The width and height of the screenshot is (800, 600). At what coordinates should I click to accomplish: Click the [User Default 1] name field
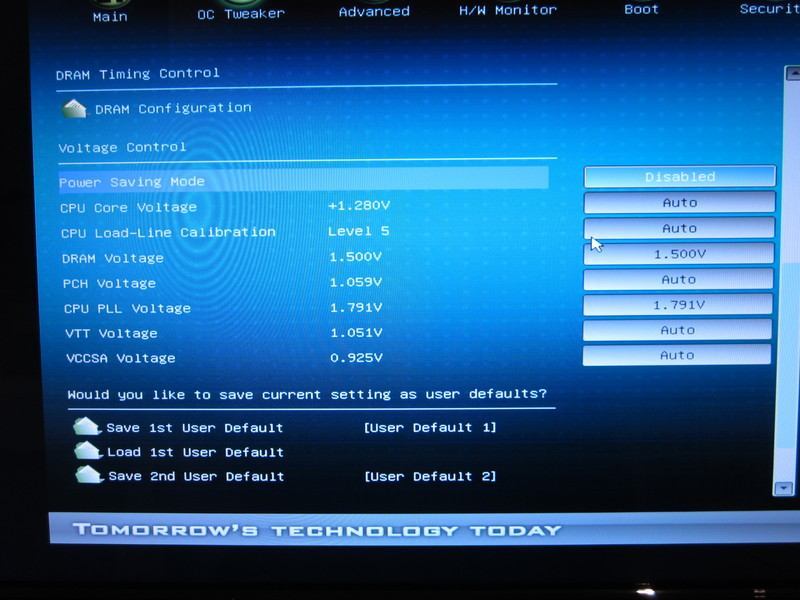tap(430, 427)
